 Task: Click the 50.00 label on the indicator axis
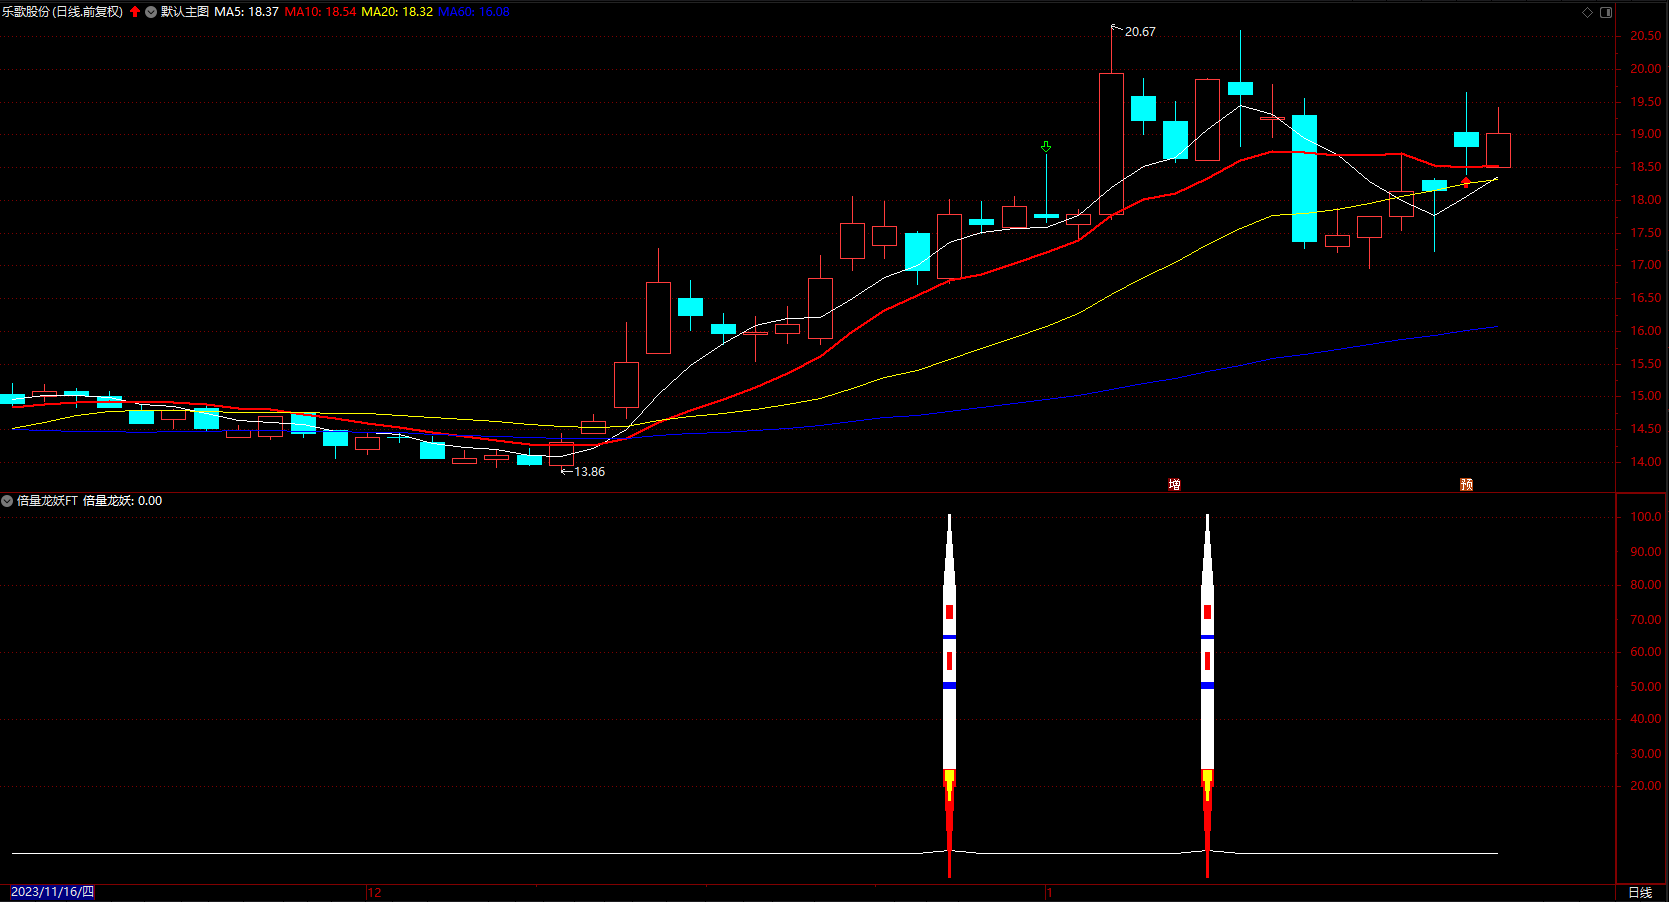coord(1646,687)
